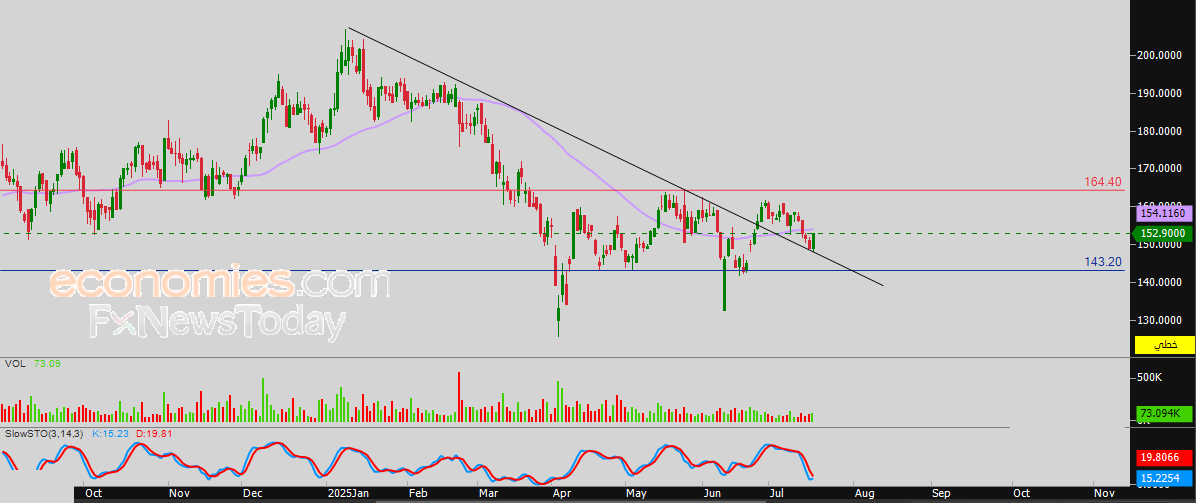1196x503 pixels.
Task: Select the 143.20 support level label
Action: click(1103, 262)
